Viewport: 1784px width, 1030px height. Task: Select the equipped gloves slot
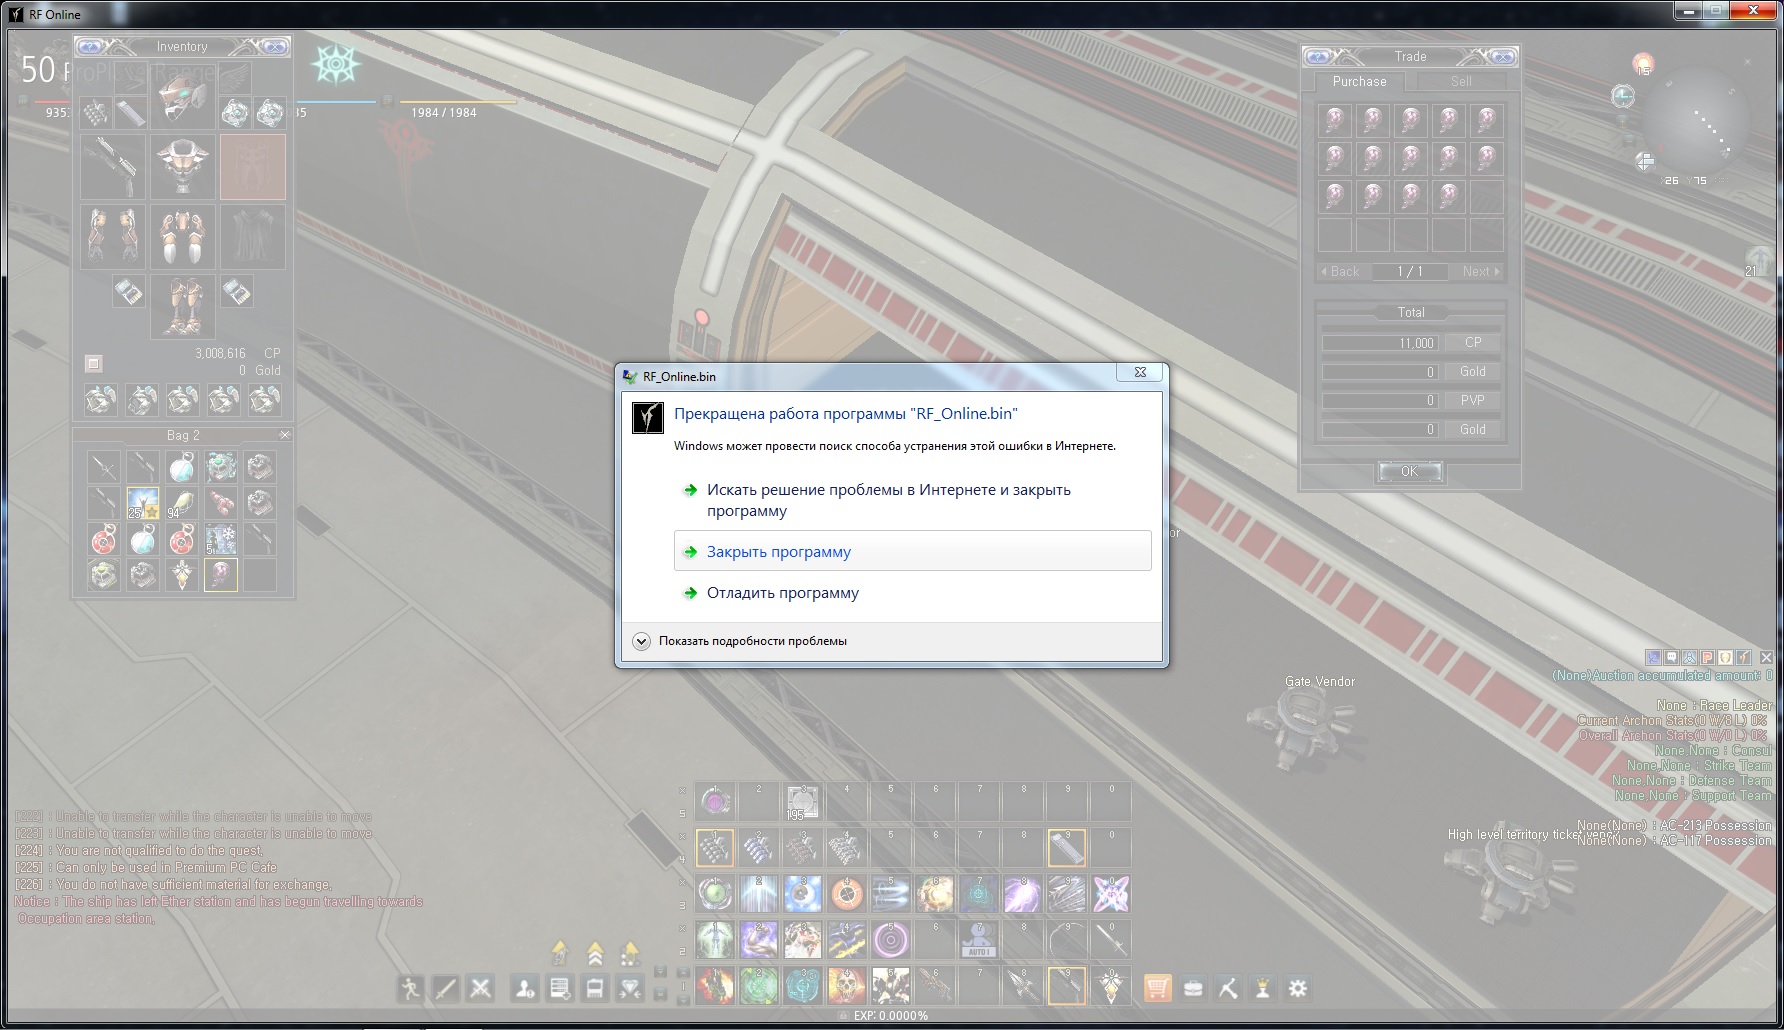pyautogui.click(x=113, y=236)
